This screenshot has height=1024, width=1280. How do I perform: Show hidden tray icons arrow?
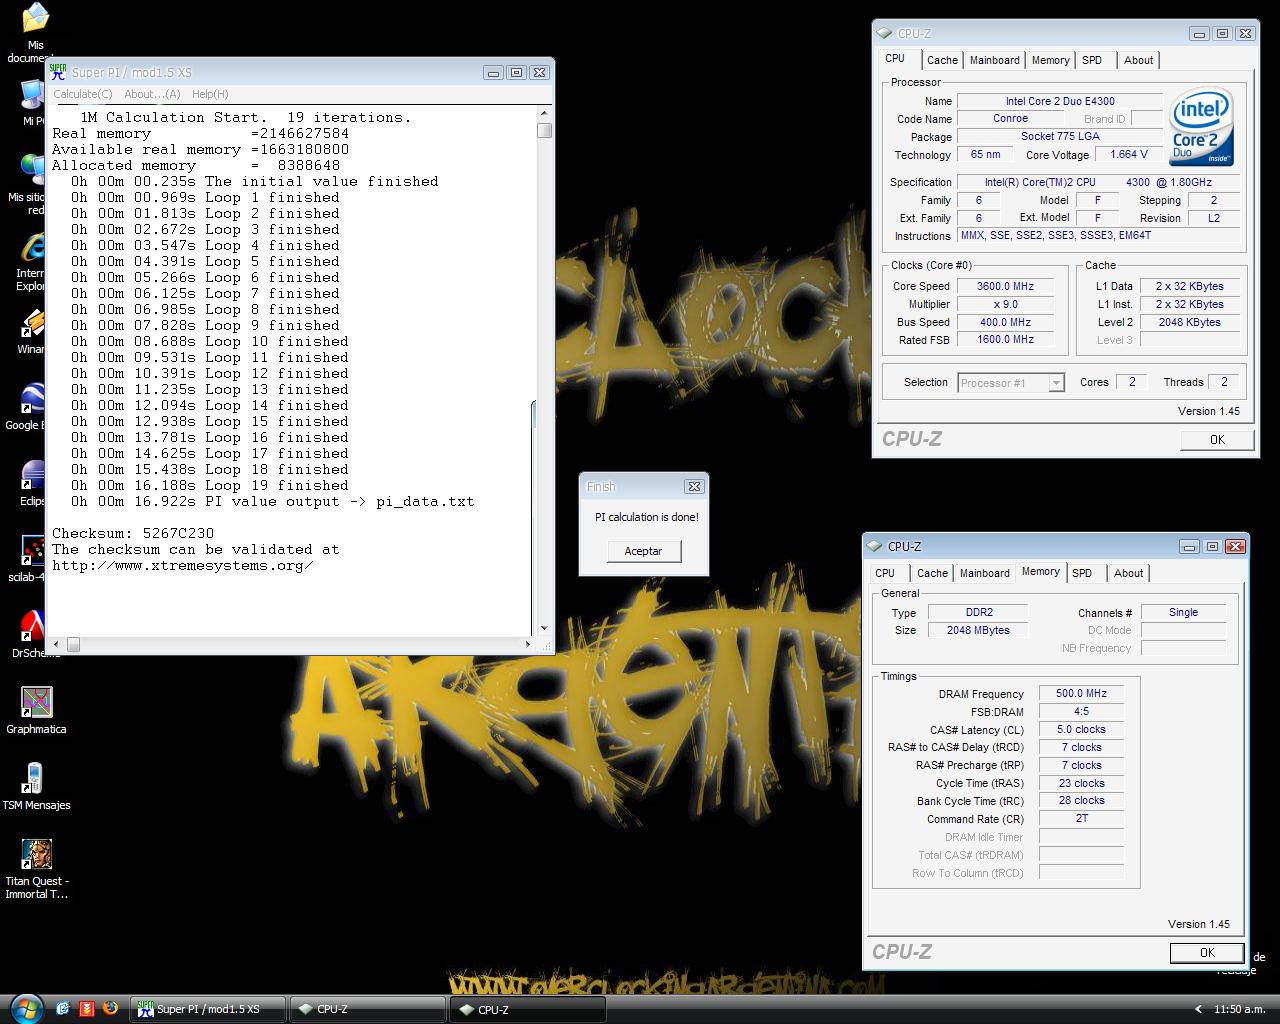click(x=1199, y=1009)
